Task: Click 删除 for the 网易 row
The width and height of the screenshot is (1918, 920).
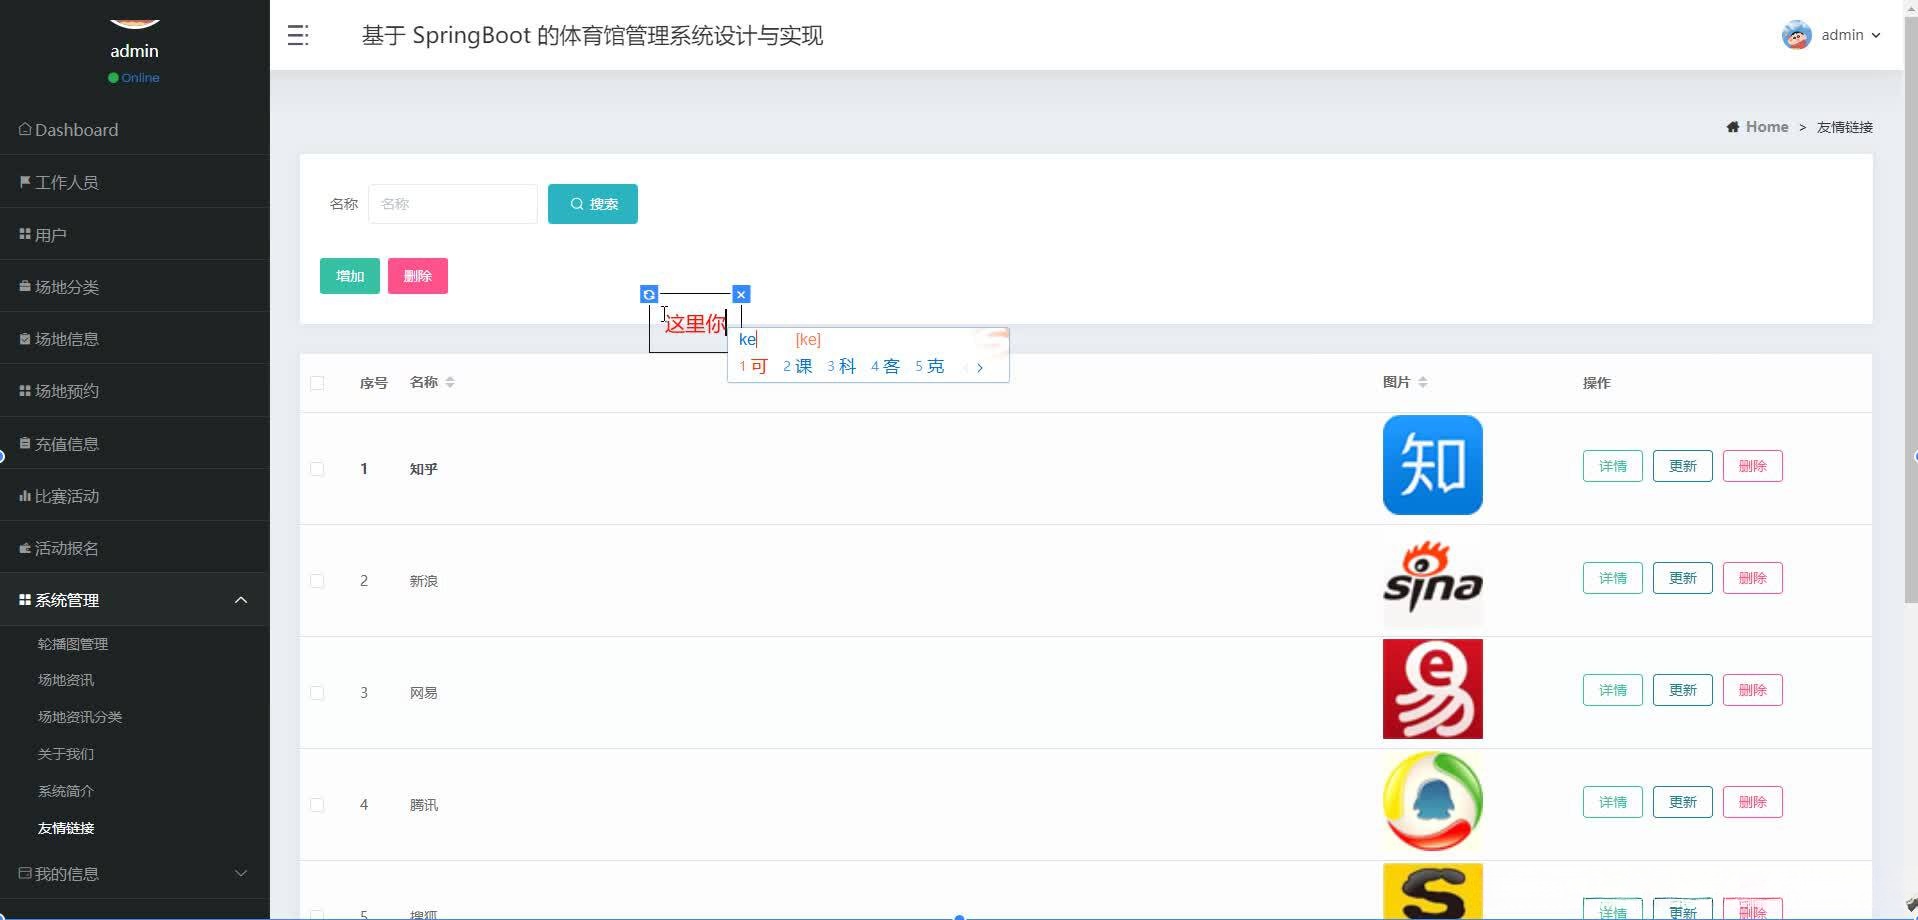Action: (x=1753, y=690)
